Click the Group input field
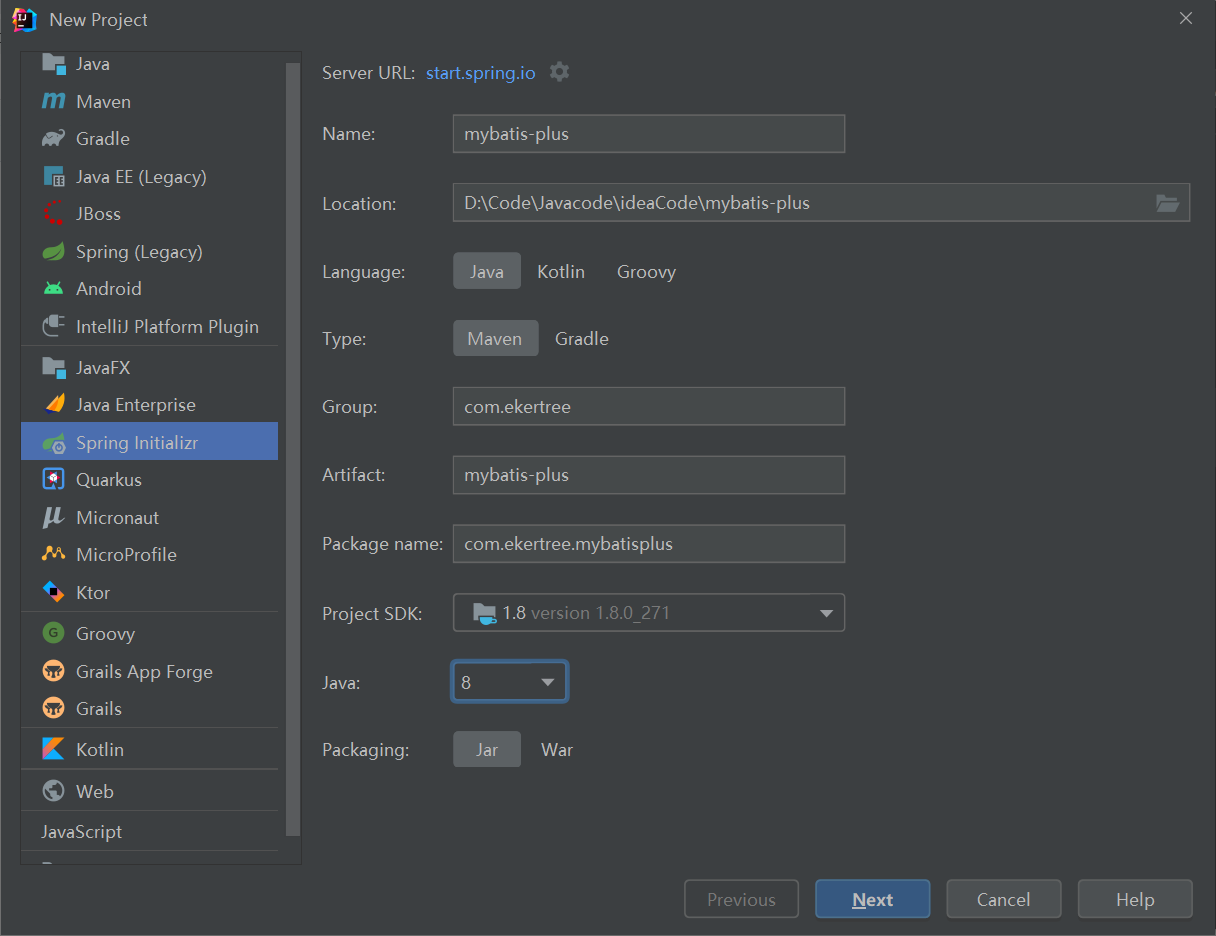Viewport: 1216px width, 936px height. 649,407
